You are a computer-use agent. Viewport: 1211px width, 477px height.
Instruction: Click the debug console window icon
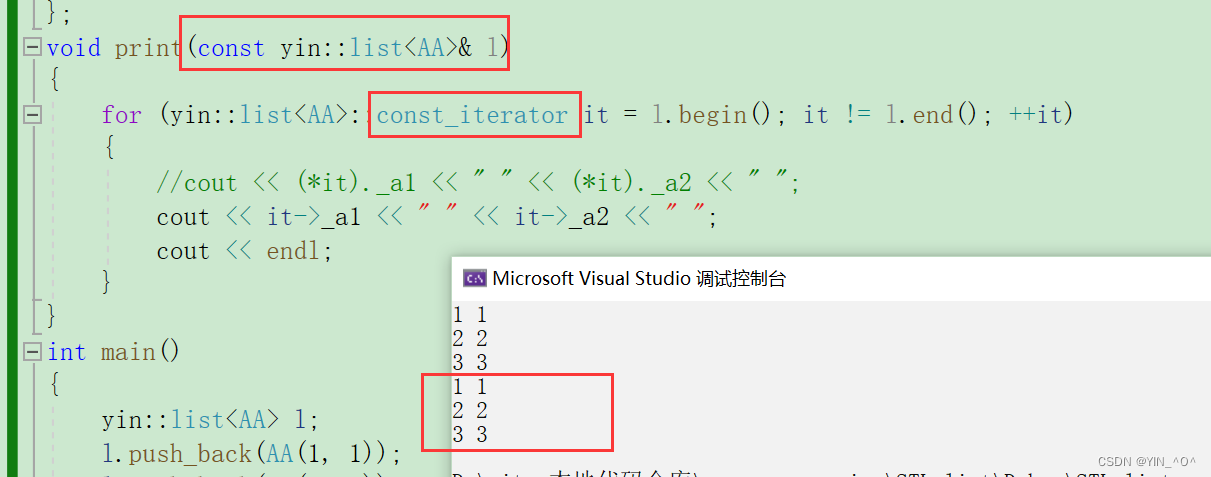475,279
